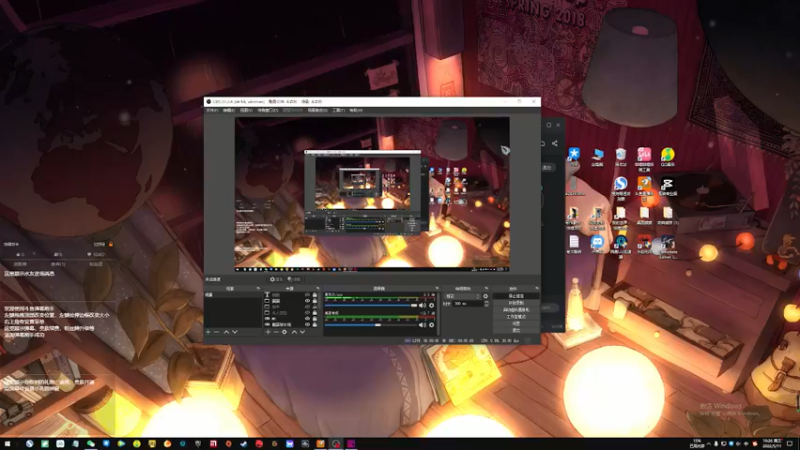Open the pink bilibili desktop icon
The width and height of the screenshot is (800, 450).
click(644, 159)
